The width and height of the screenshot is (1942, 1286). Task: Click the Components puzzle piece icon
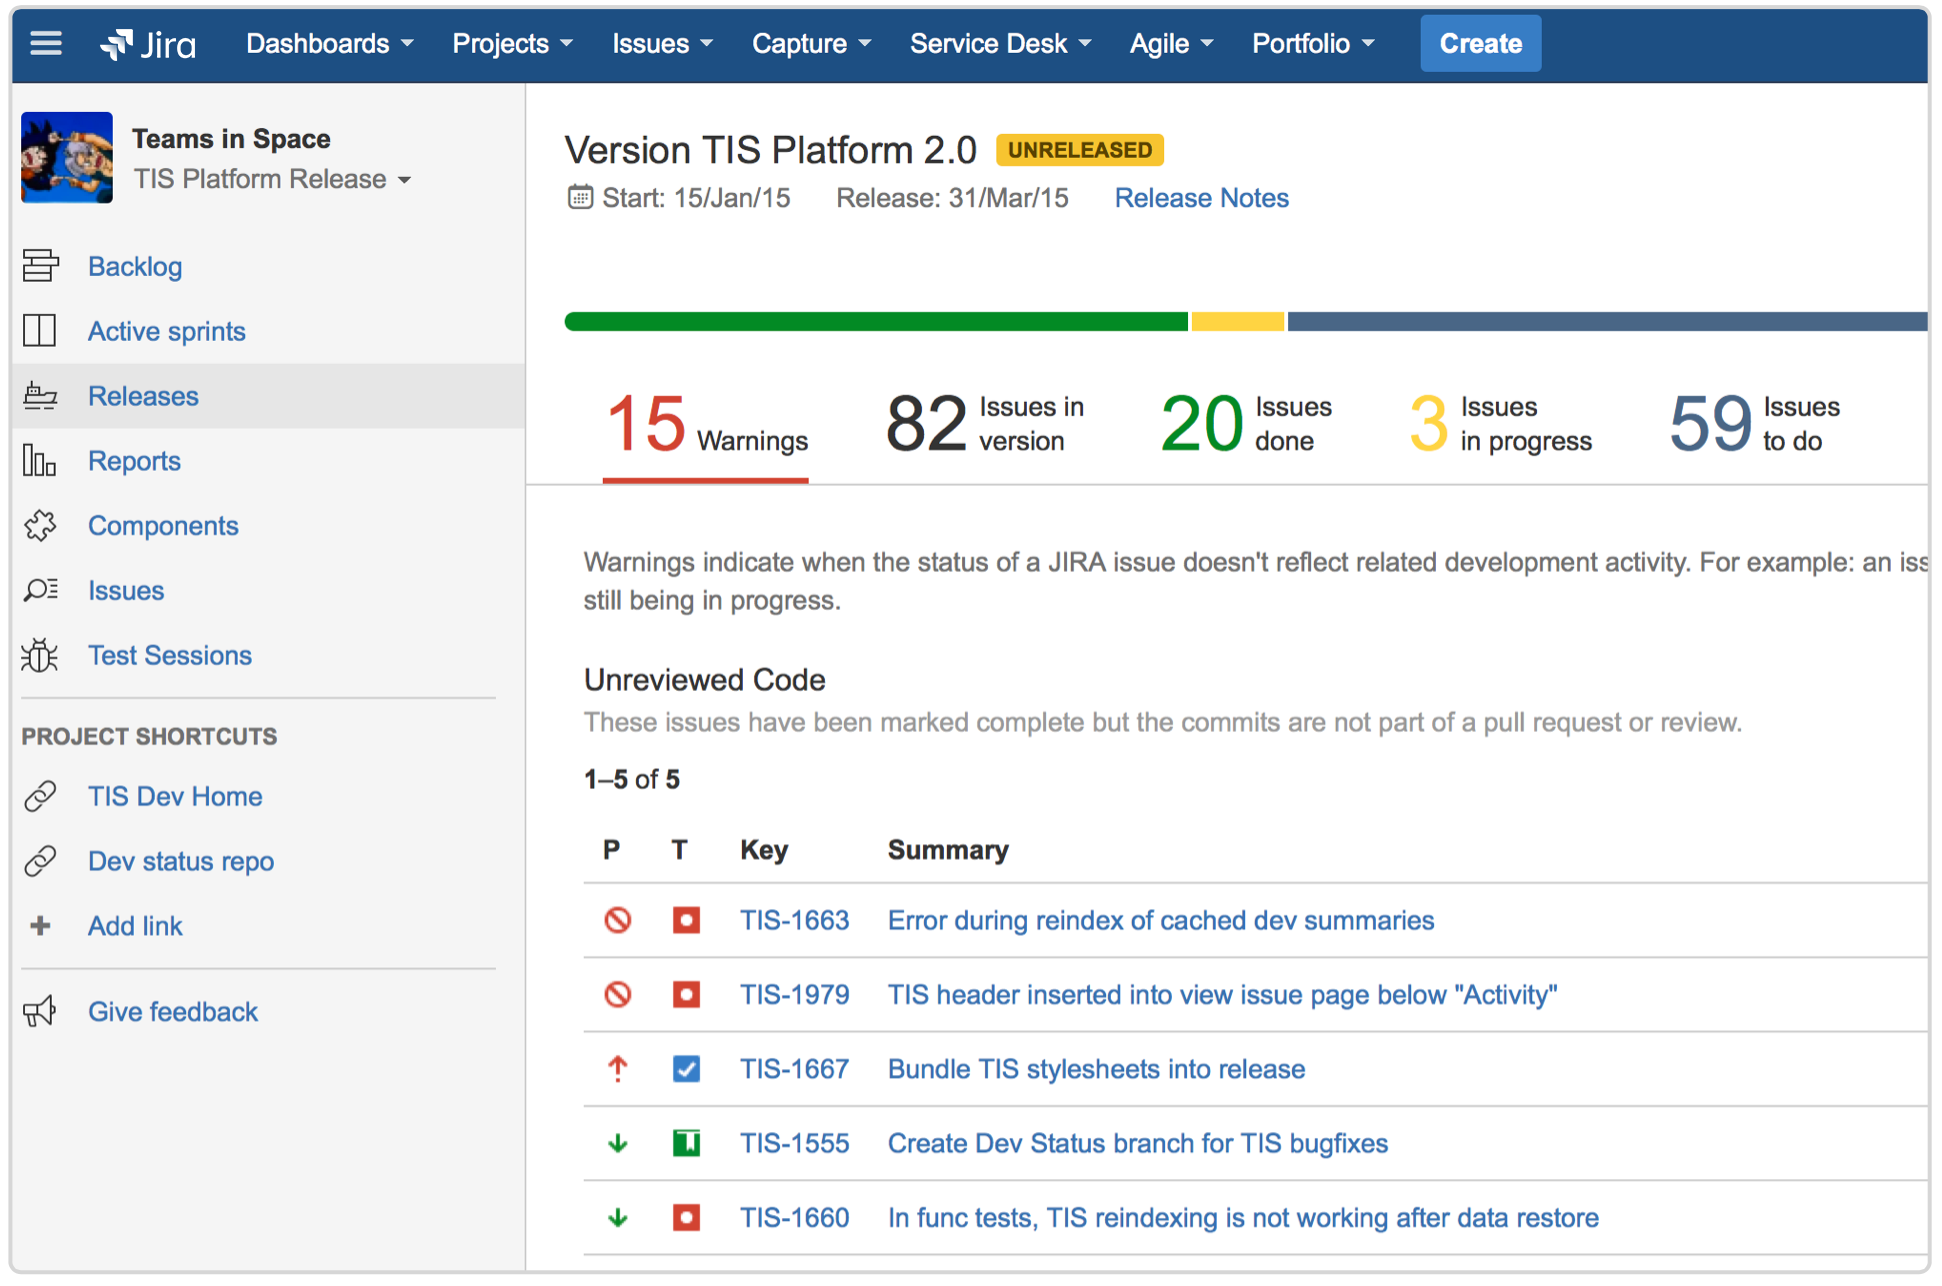[x=40, y=525]
